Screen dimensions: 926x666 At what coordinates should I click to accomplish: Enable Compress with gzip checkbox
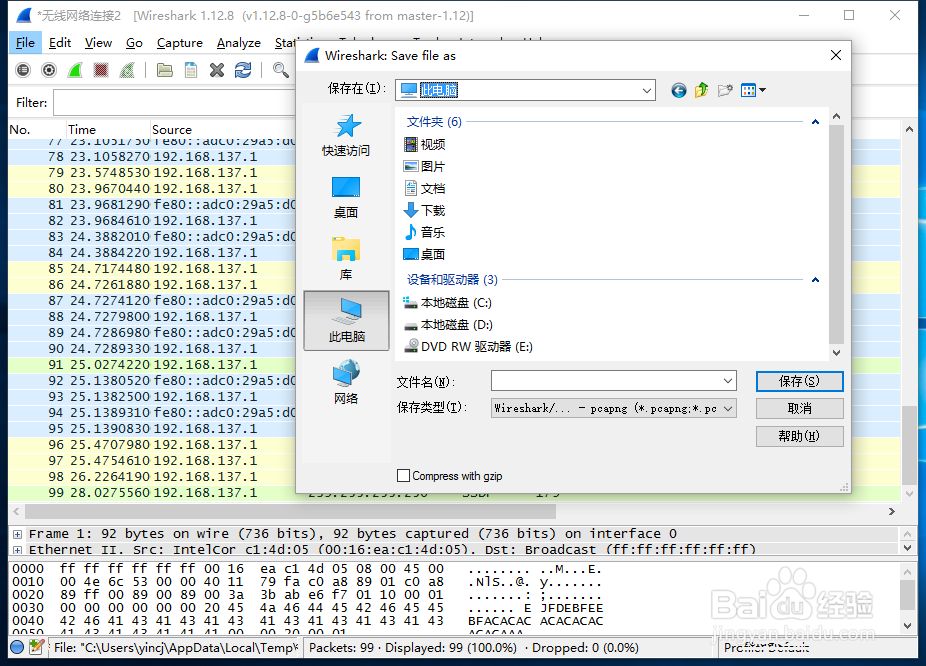[x=404, y=476]
